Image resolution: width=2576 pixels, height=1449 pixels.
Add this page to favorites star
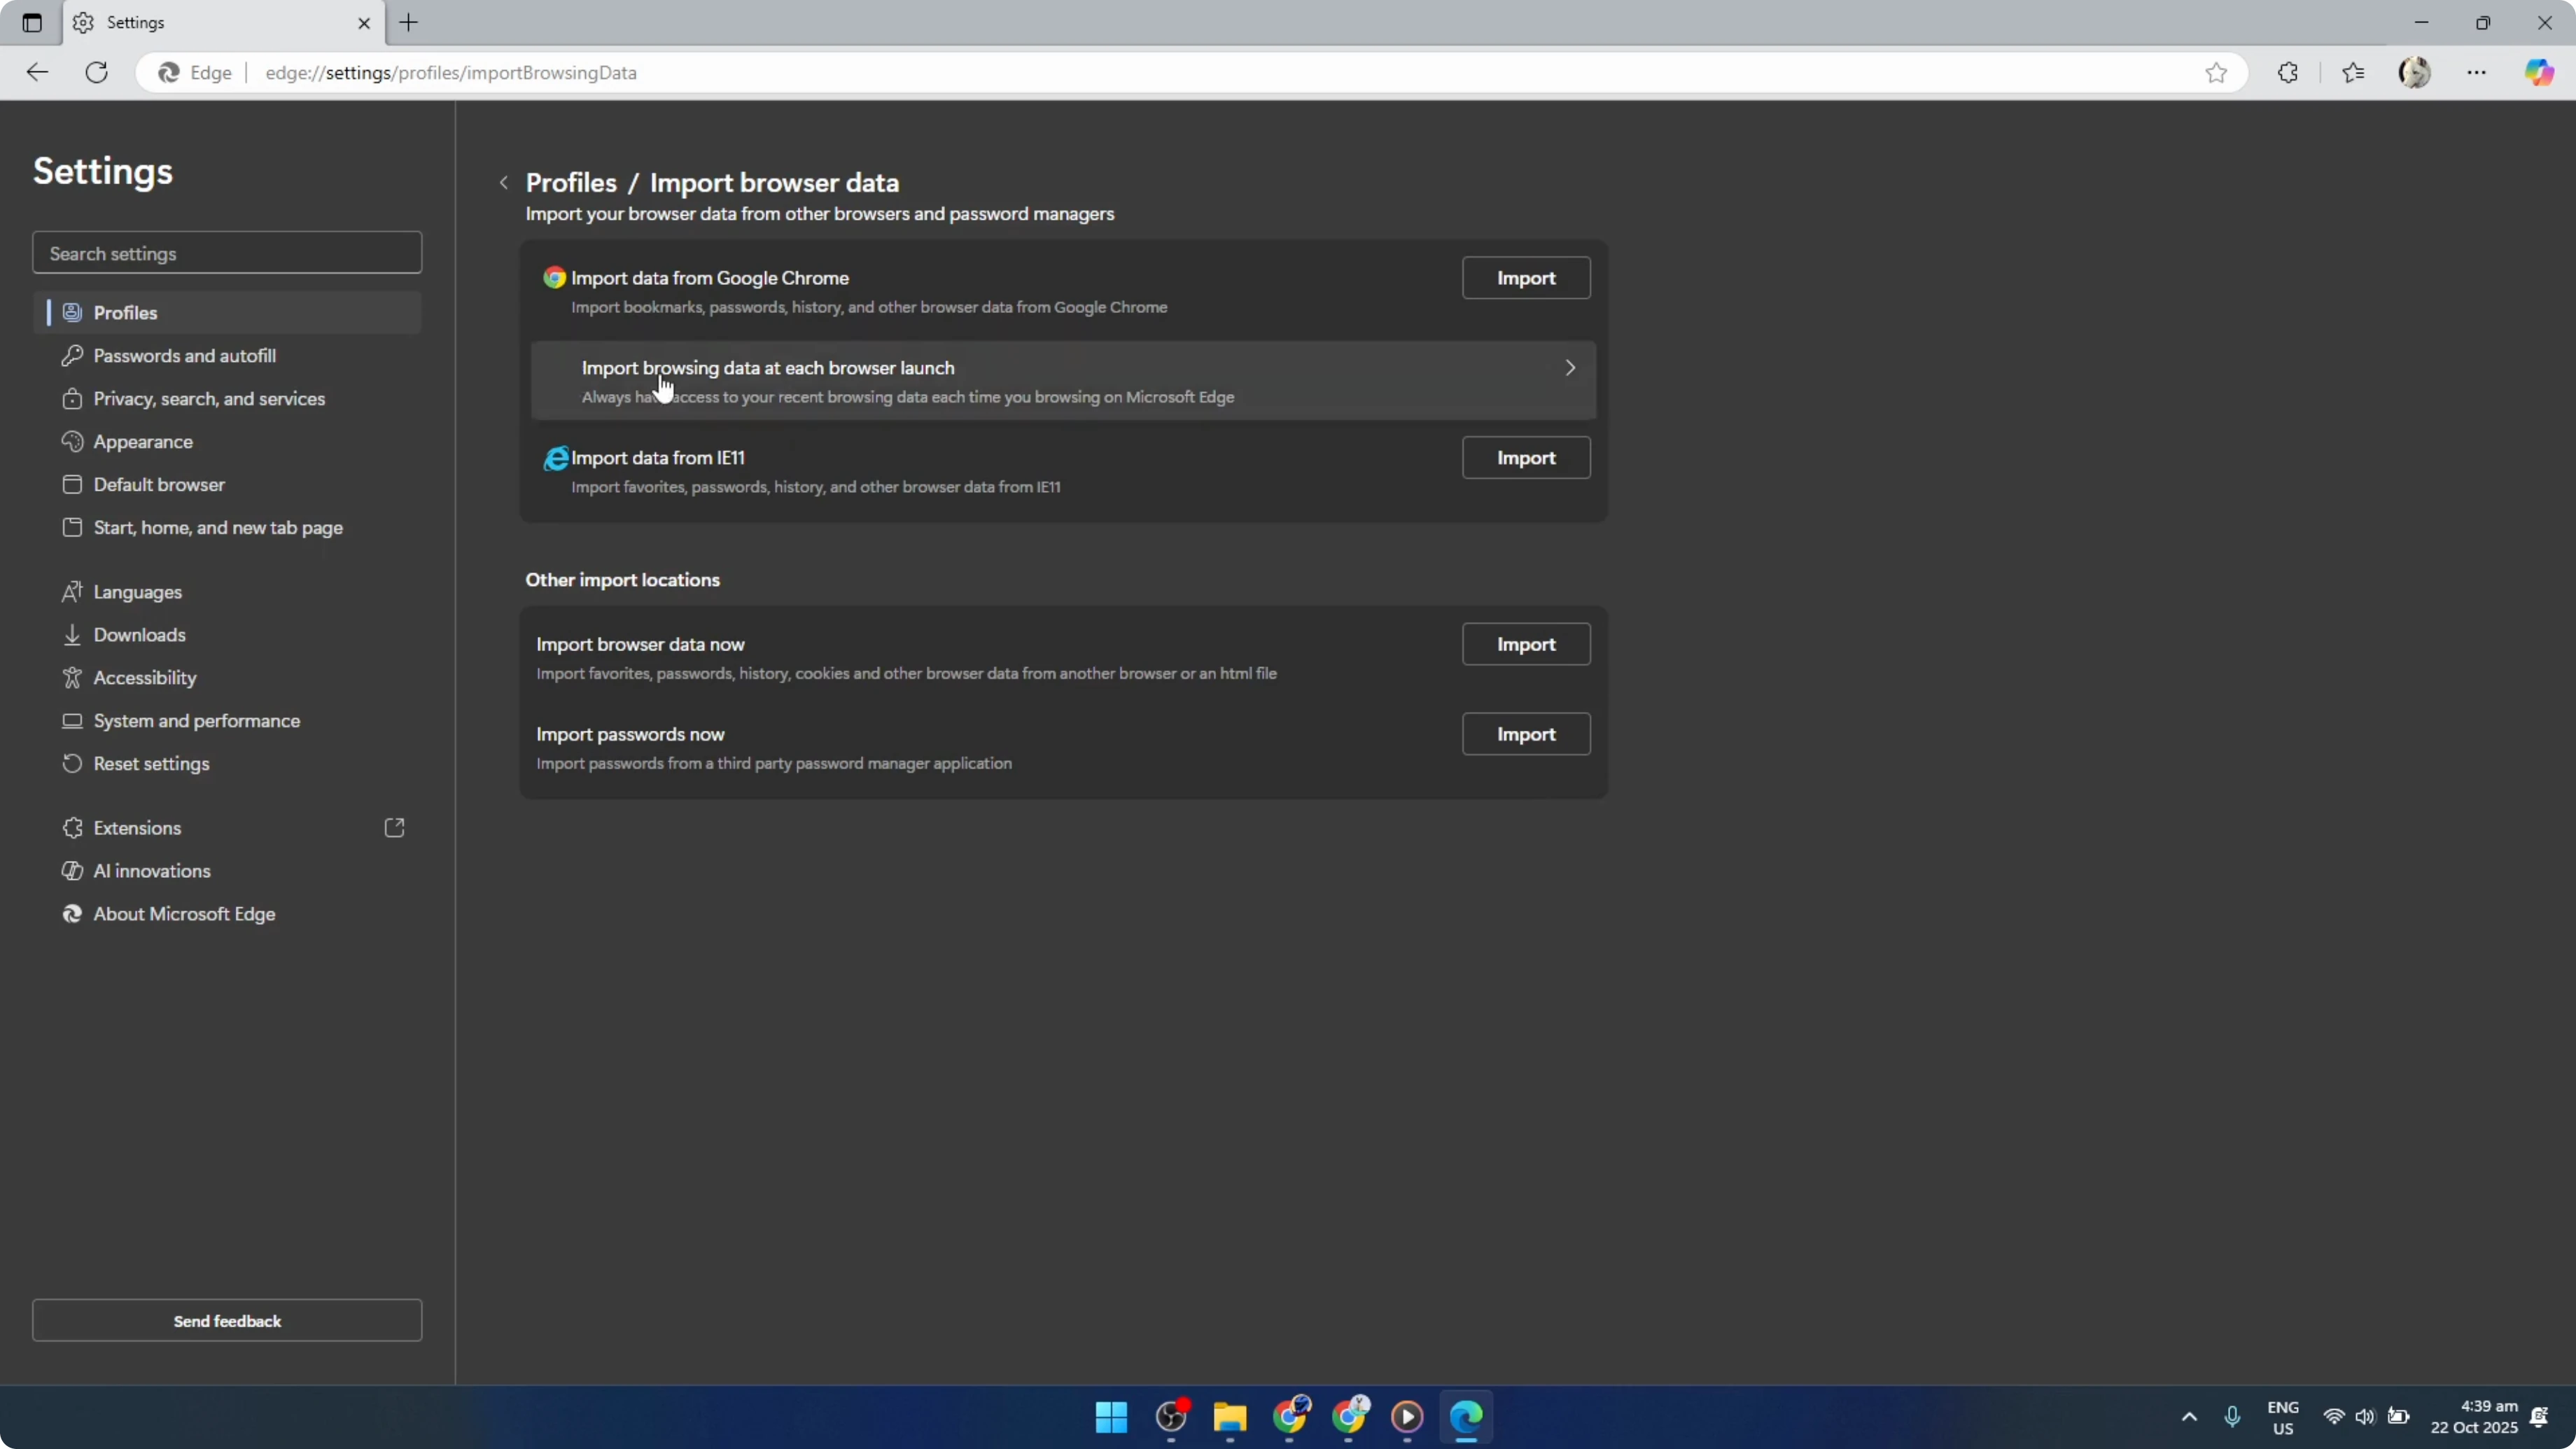tap(2216, 72)
